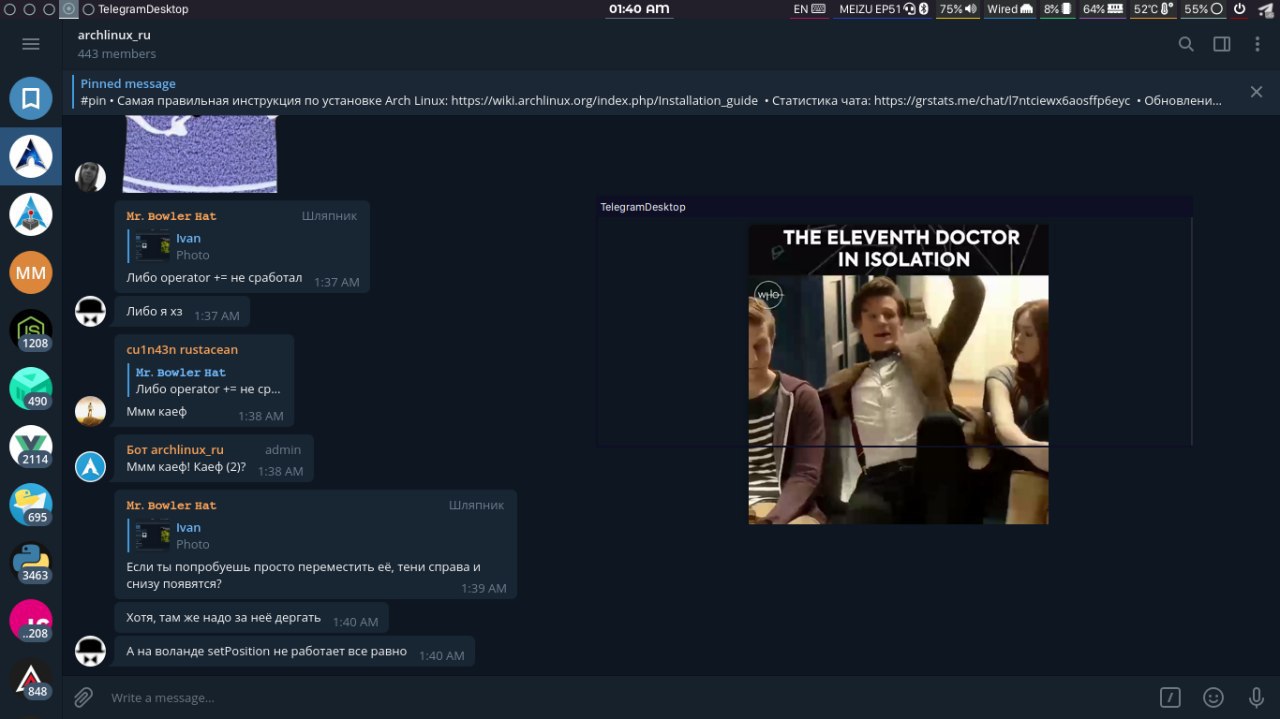This screenshot has width=1280, height=719.
Task: Click sender name cu1n43n rustacean
Action: click(x=182, y=350)
